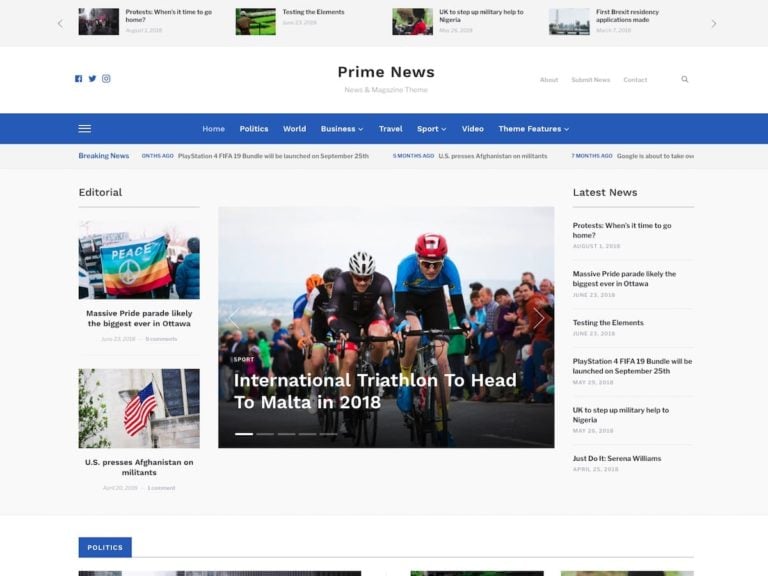Open Nigeria military help carousel thumbnail
The width and height of the screenshot is (768, 576).
(412, 22)
